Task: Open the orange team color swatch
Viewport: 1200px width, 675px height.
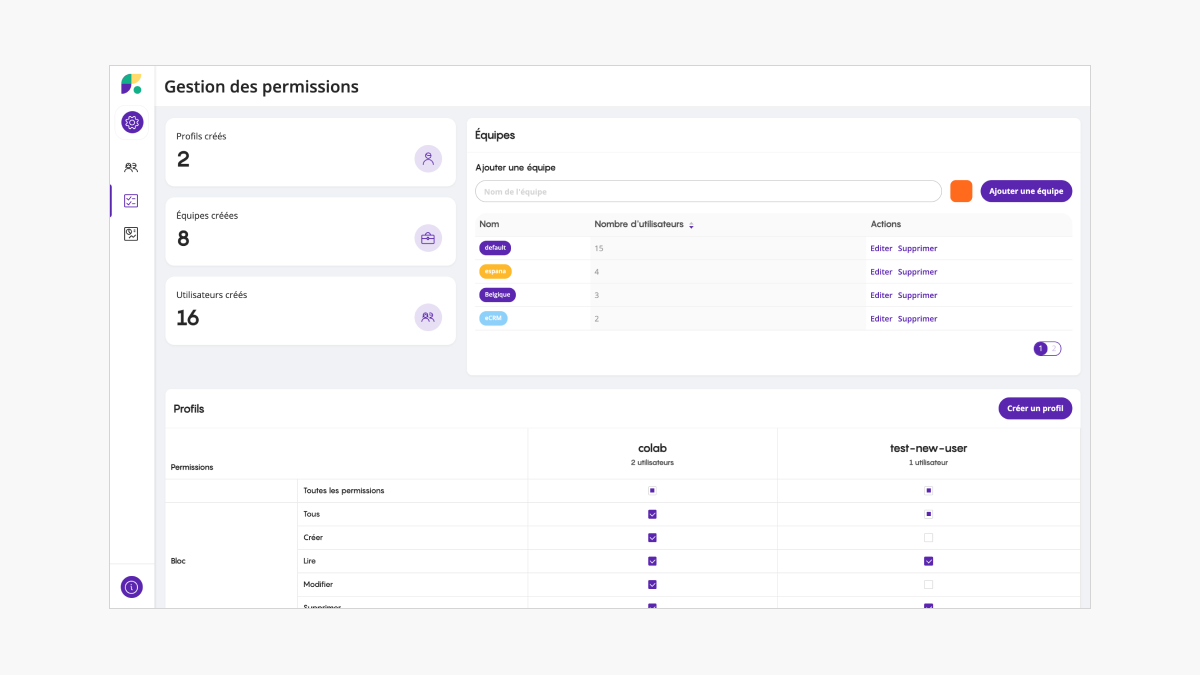Action: click(961, 191)
